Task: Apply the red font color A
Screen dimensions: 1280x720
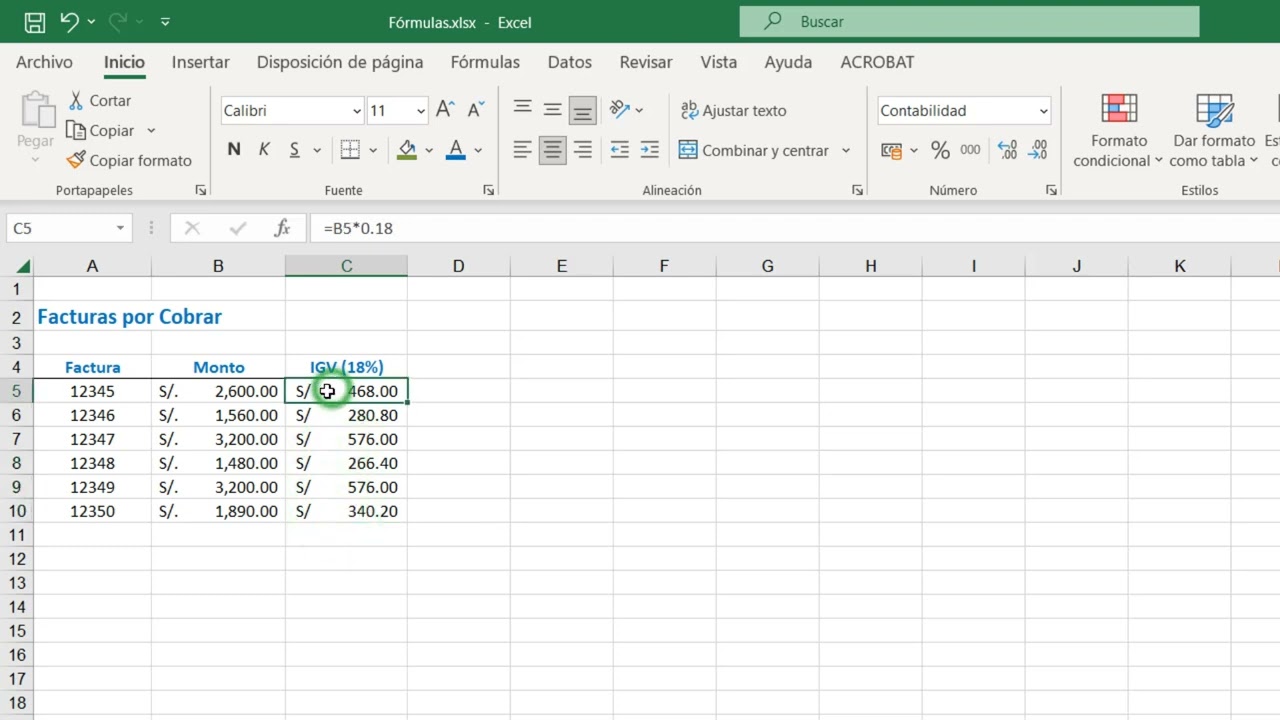Action: click(456, 150)
